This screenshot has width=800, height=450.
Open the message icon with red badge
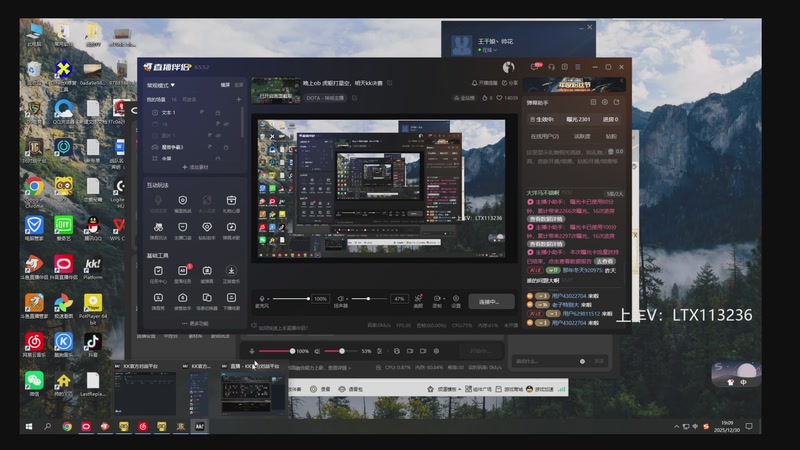click(x=535, y=66)
